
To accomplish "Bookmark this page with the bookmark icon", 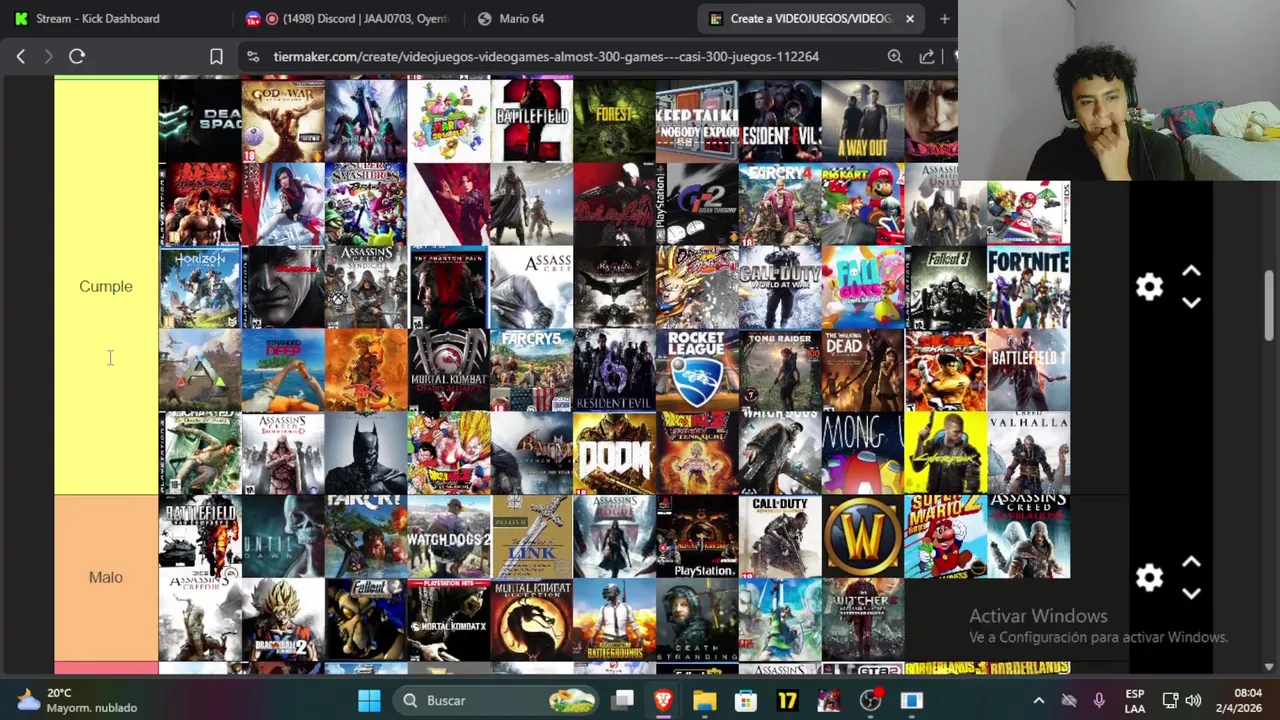I will coord(216,57).
